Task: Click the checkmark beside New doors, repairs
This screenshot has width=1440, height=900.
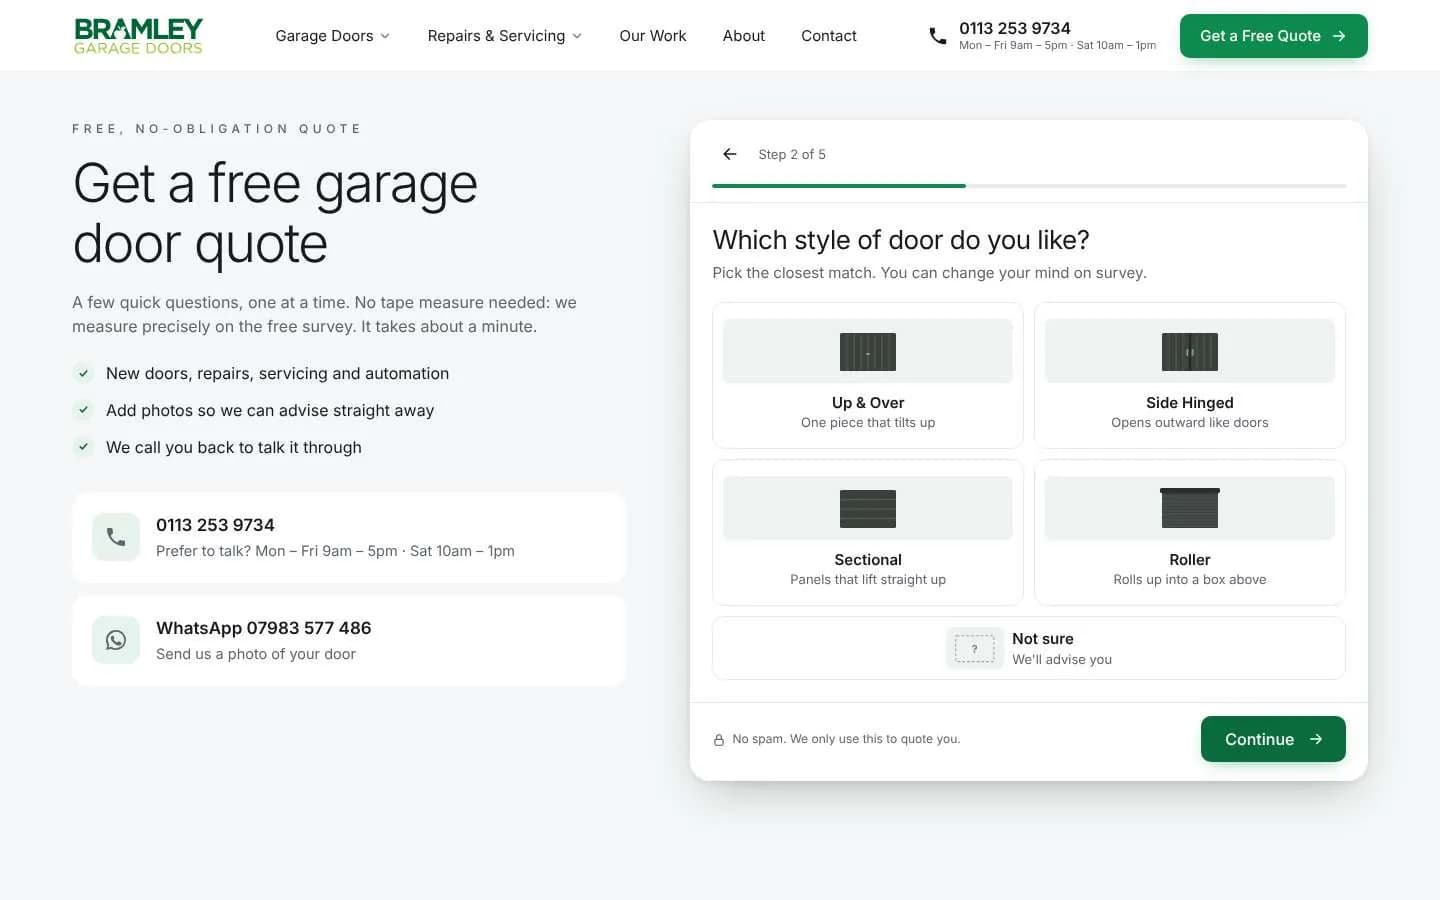Action: pyautogui.click(x=84, y=373)
